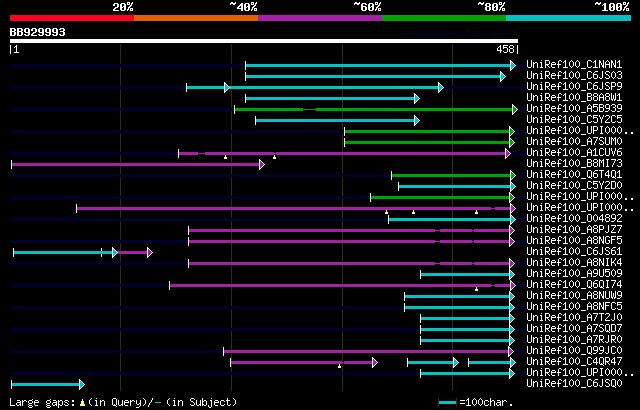This screenshot has width=640, height=410.
Task: Click the purple segment of the C6JS61 alignment
Action: coord(133,253)
